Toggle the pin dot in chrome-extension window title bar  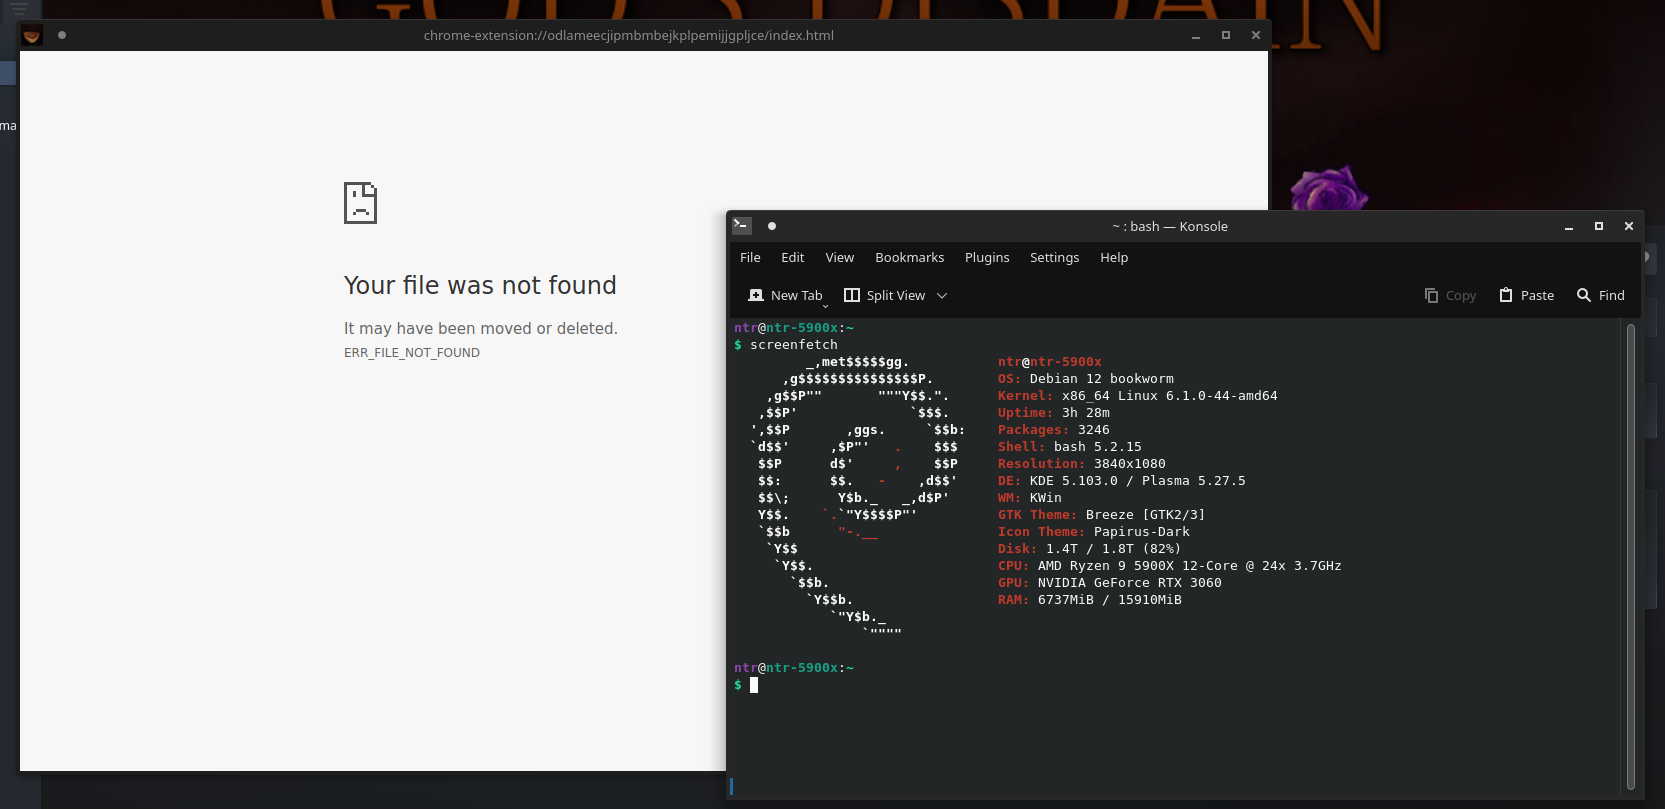tap(62, 35)
